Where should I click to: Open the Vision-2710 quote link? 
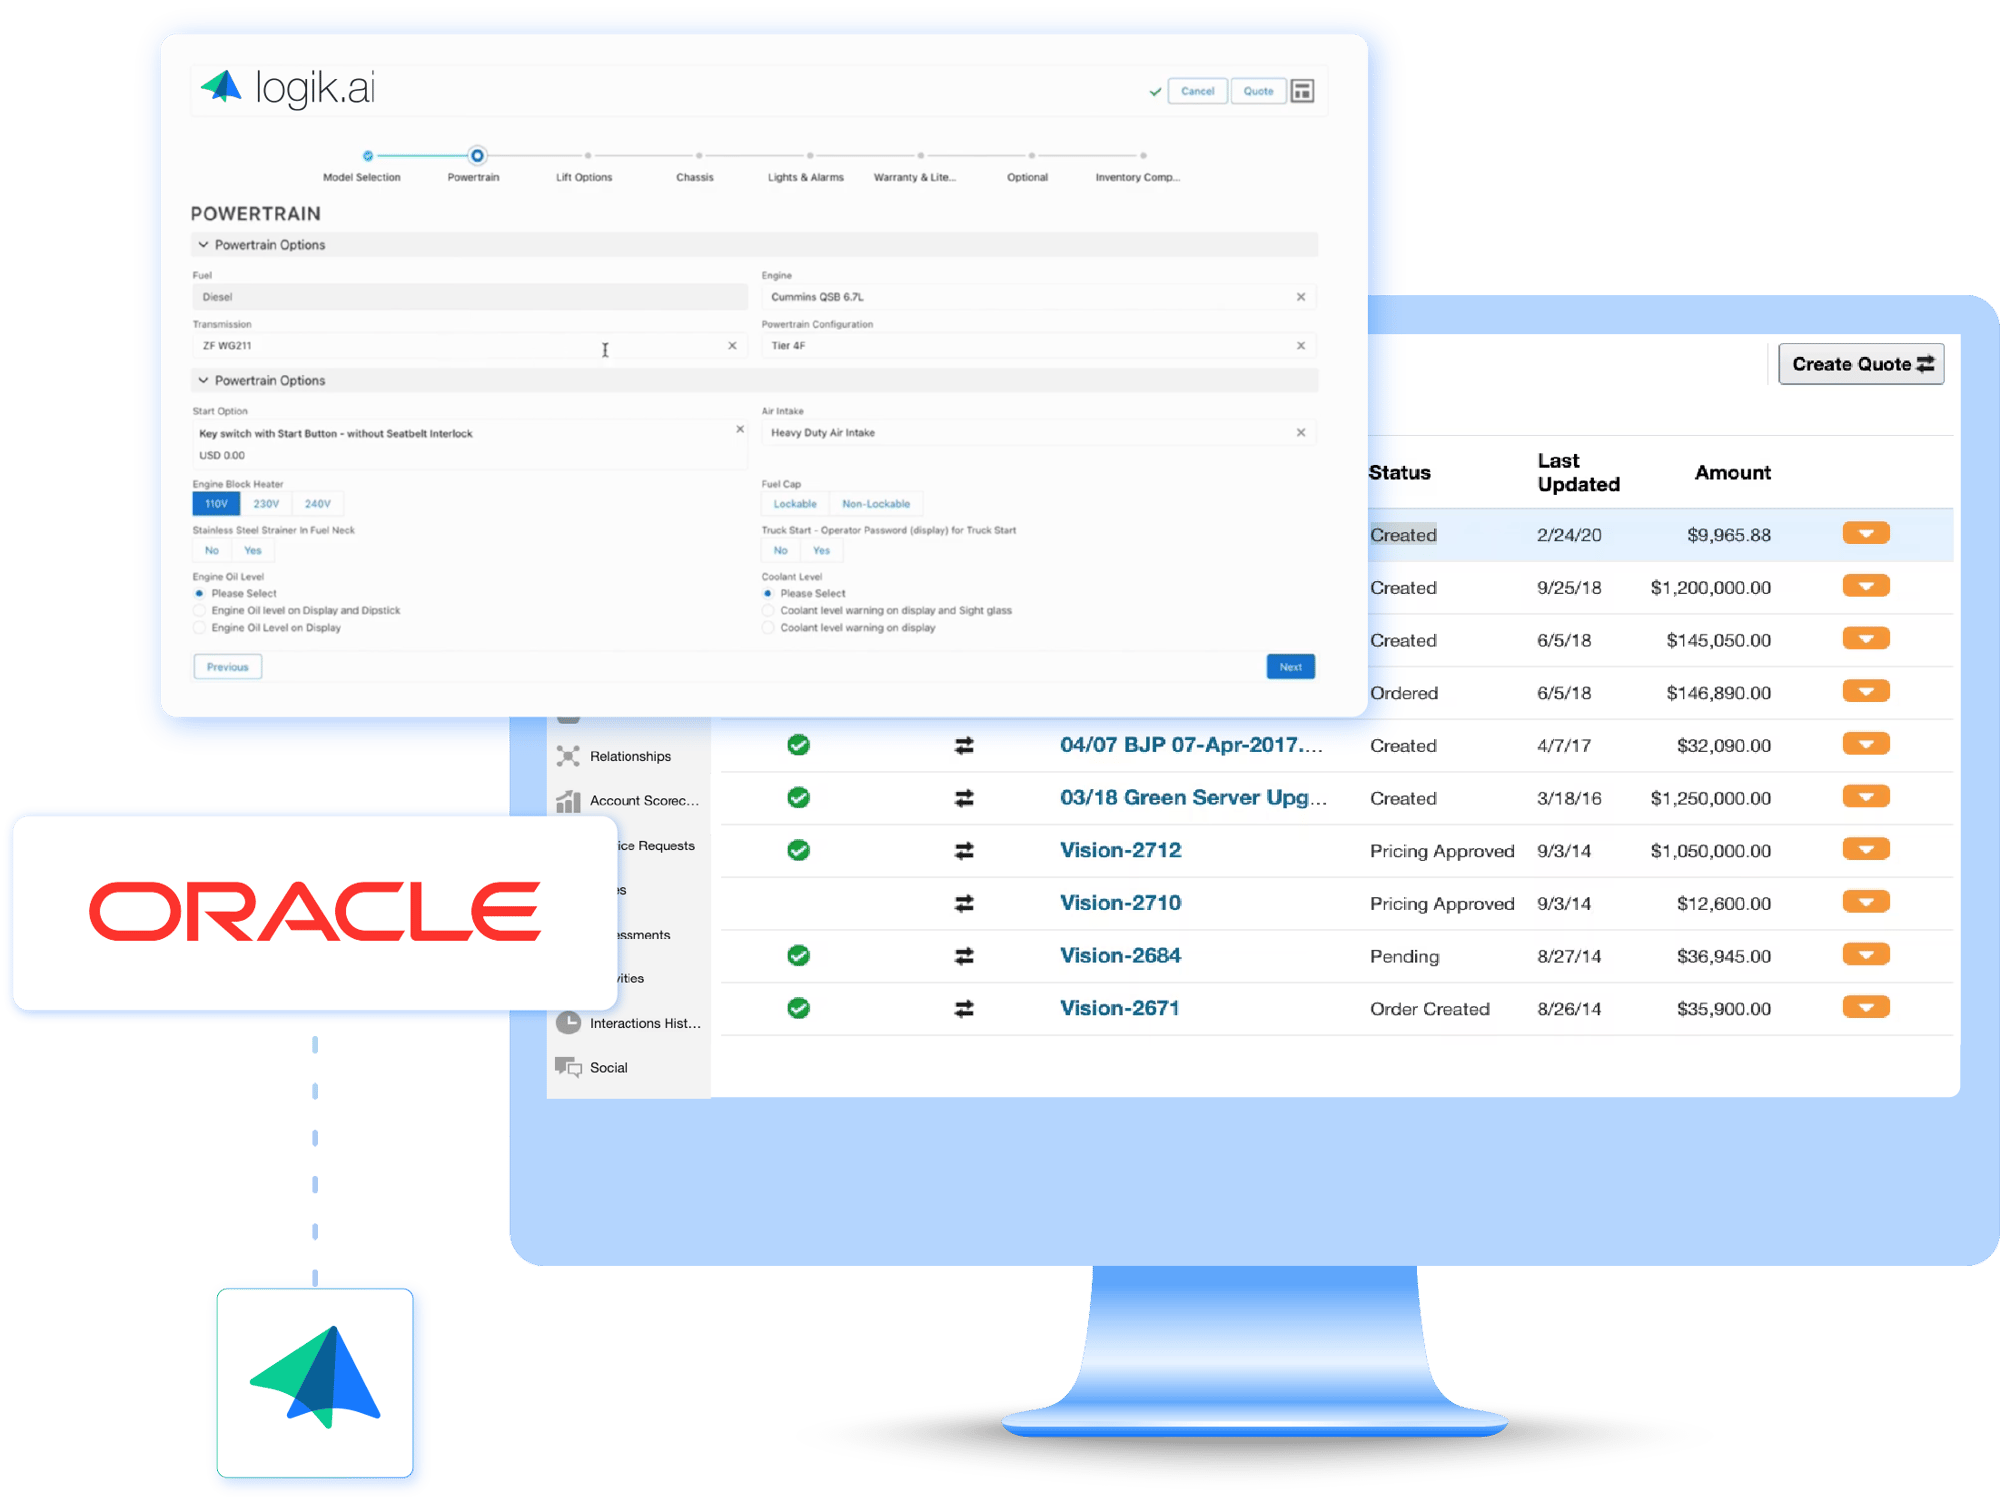(x=1120, y=903)
